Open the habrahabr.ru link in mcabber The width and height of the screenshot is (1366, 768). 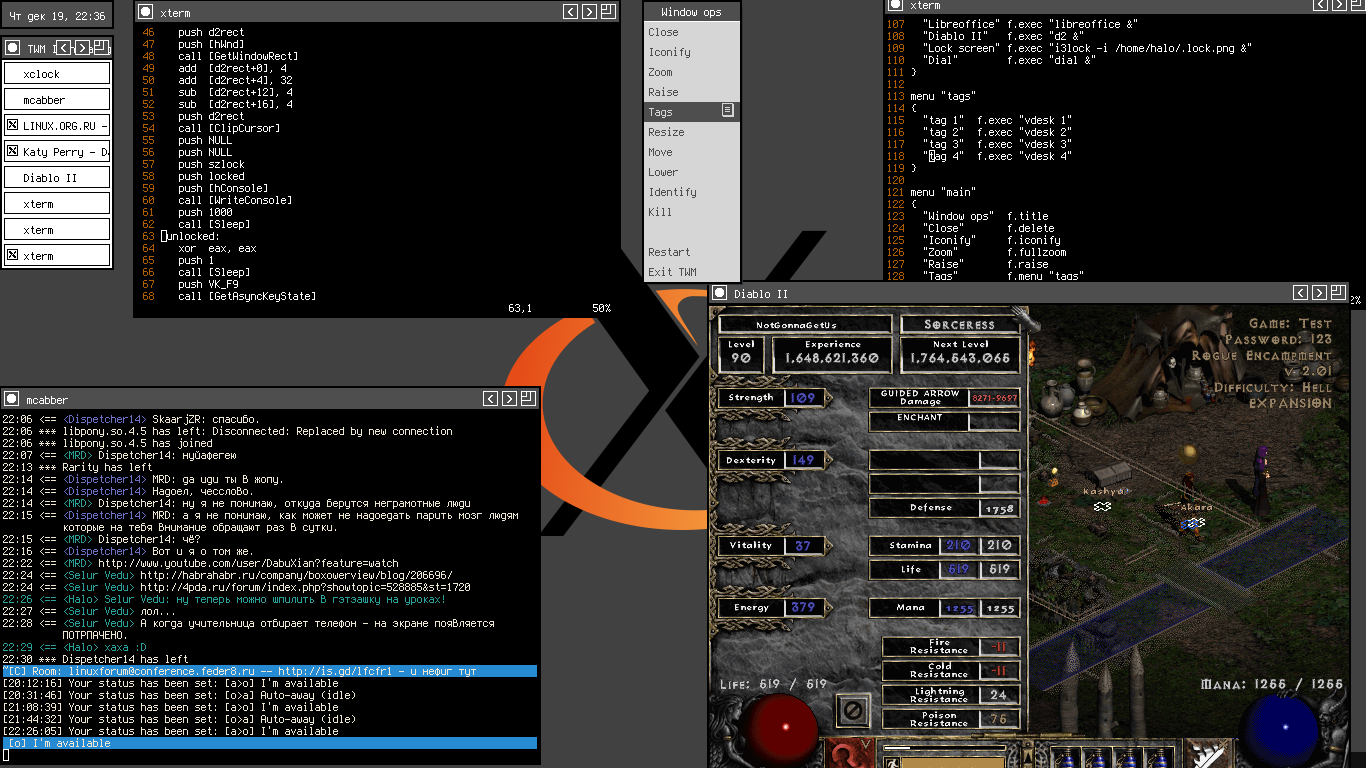296,575
